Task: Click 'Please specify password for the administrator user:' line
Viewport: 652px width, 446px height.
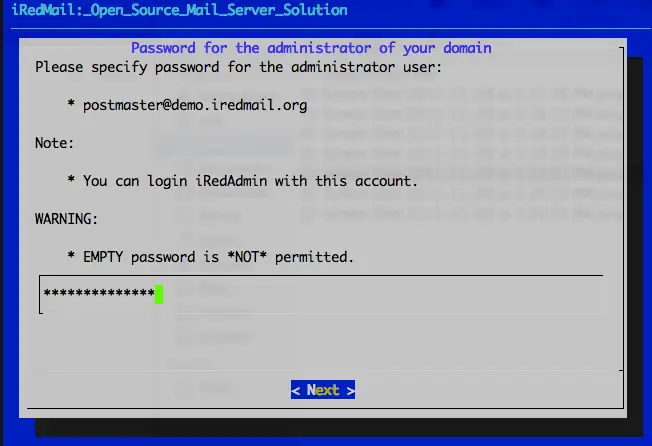Action: pyautogui.click(x=239, y=67)
